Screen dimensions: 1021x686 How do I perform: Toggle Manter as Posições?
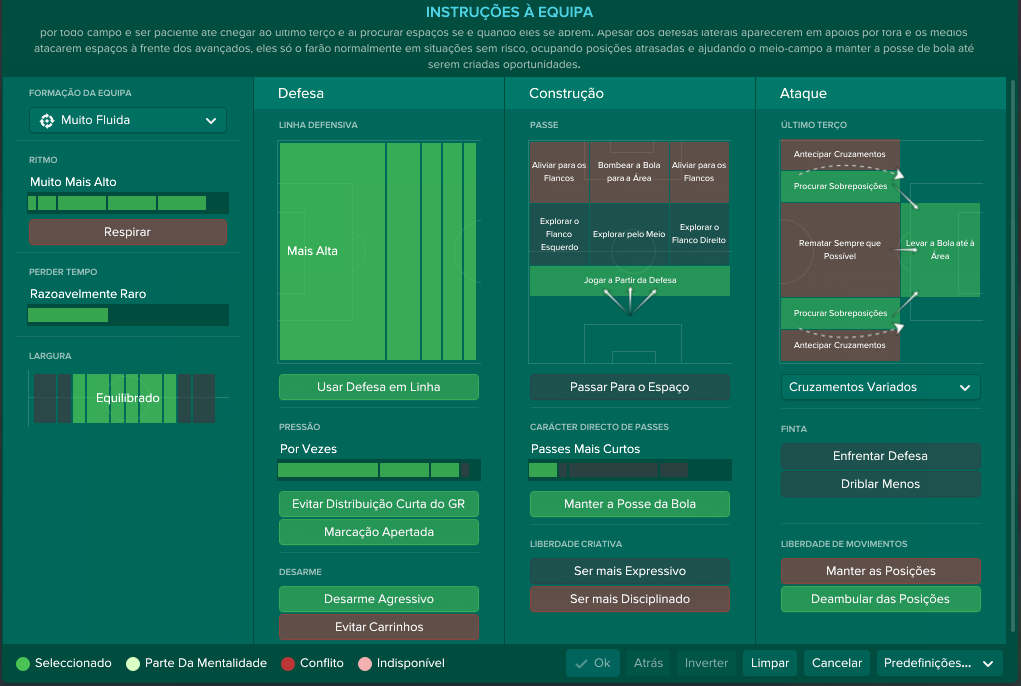click(880, 571)
